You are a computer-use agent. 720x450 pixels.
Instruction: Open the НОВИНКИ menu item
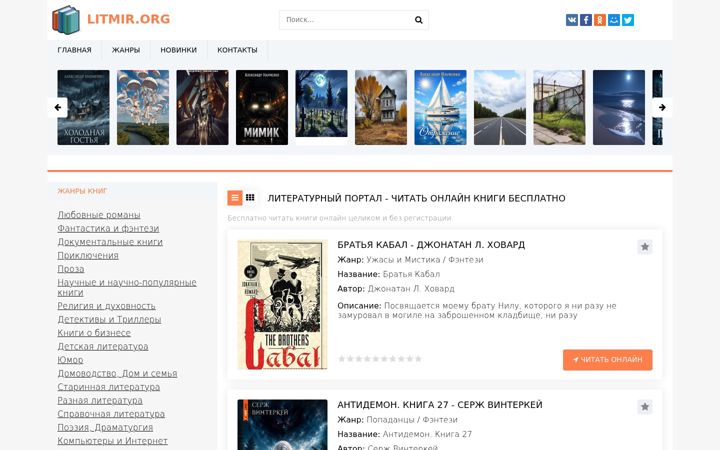[179, 50]
